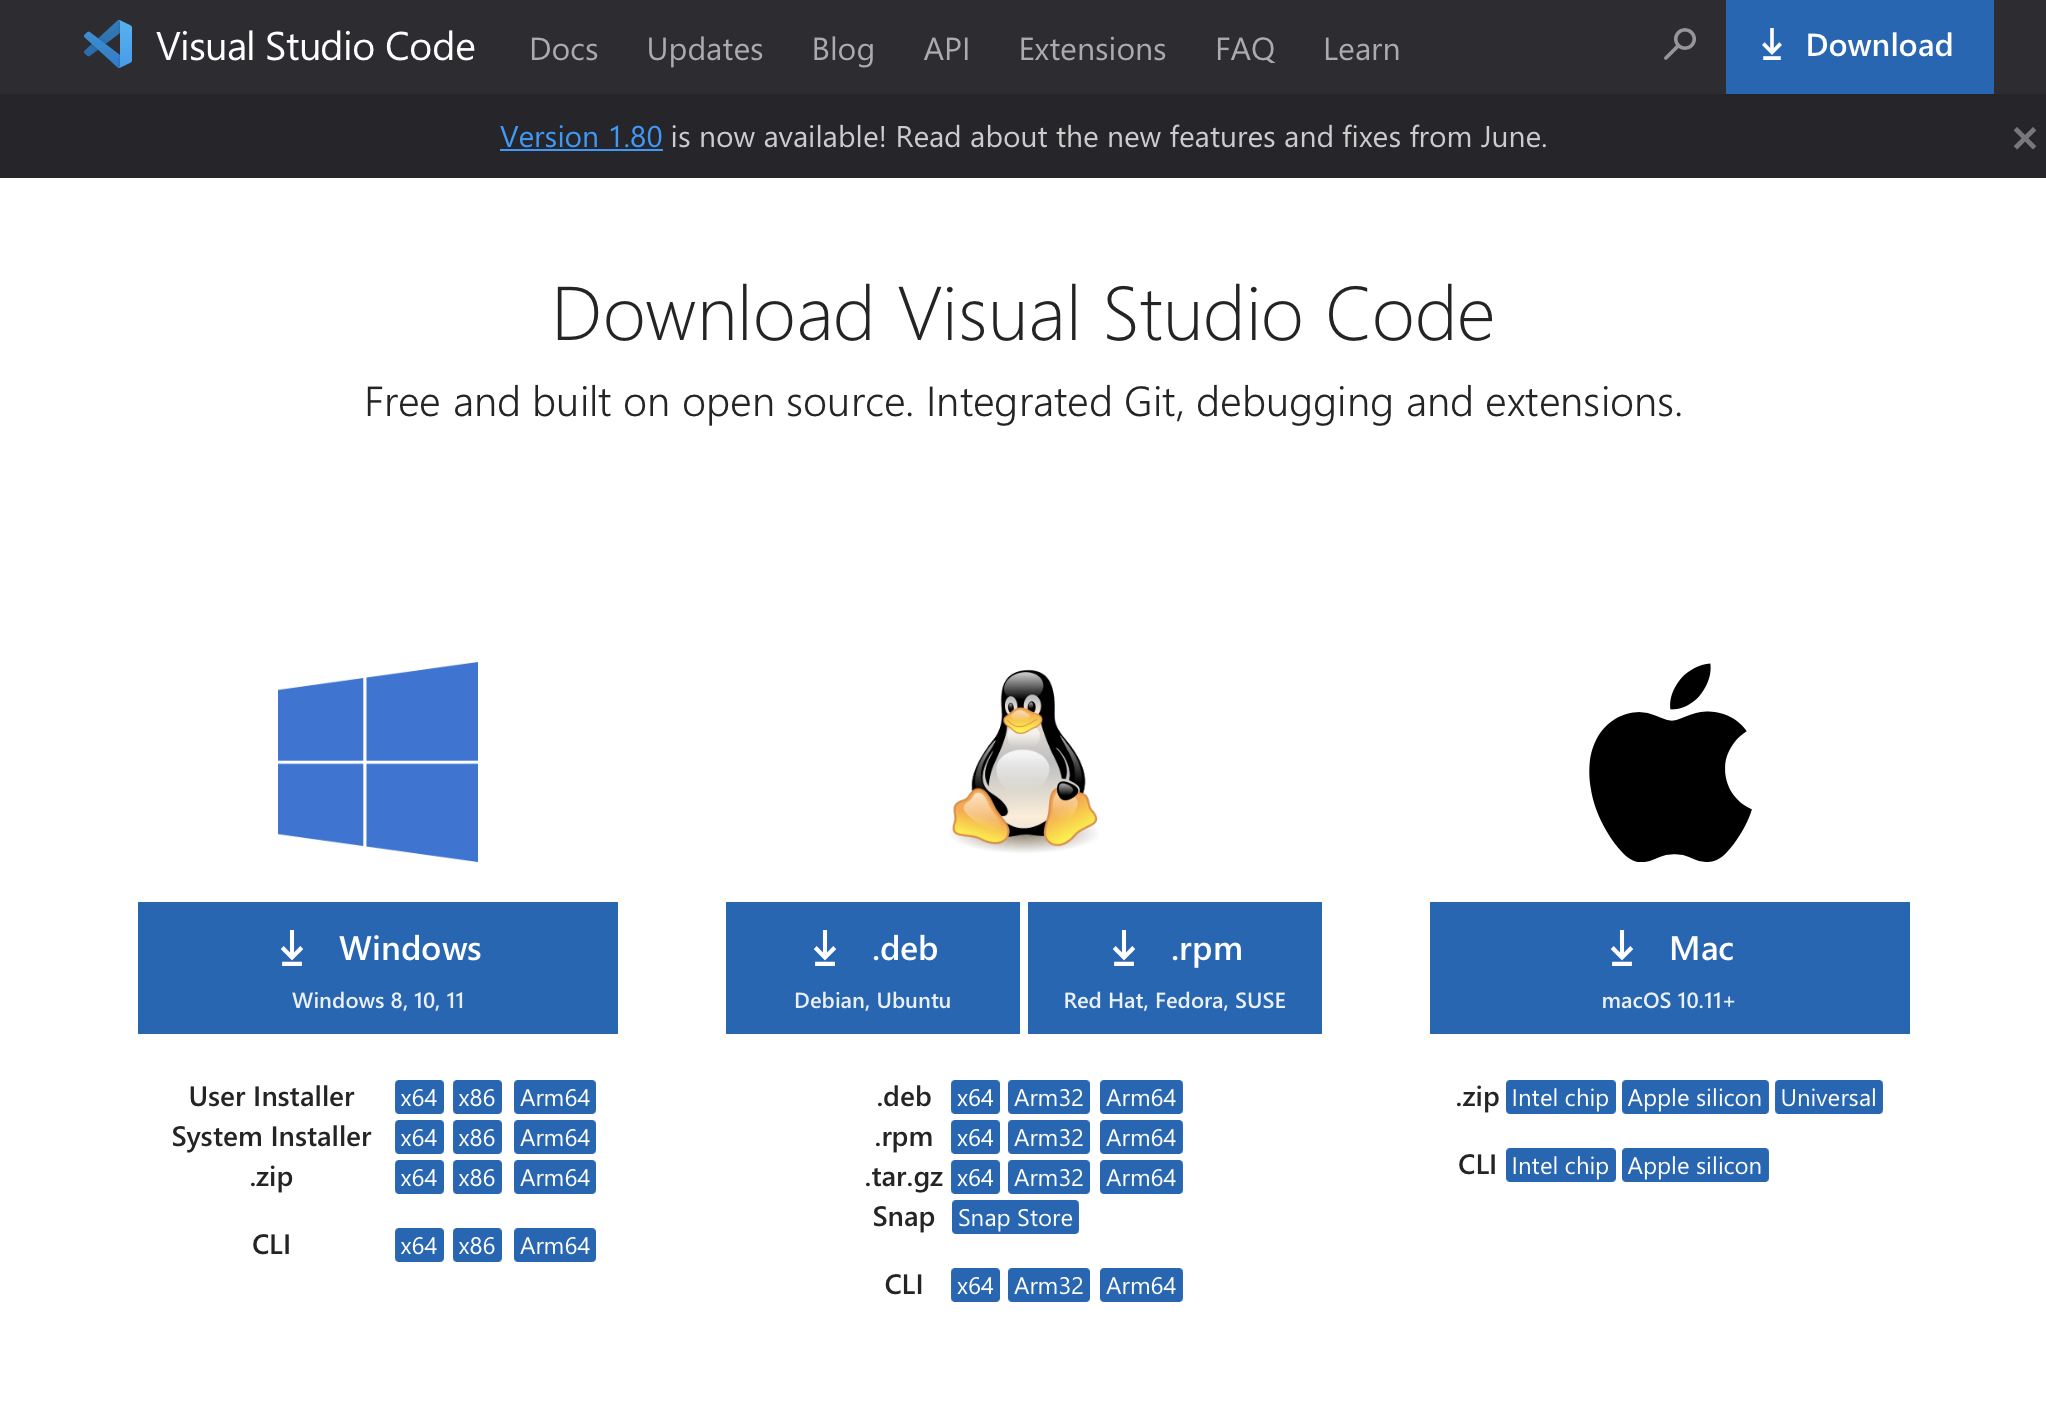Screen dimensions: 2046x1414
Task: Download Windows CLI Arm64
Action: (555, 1246)
